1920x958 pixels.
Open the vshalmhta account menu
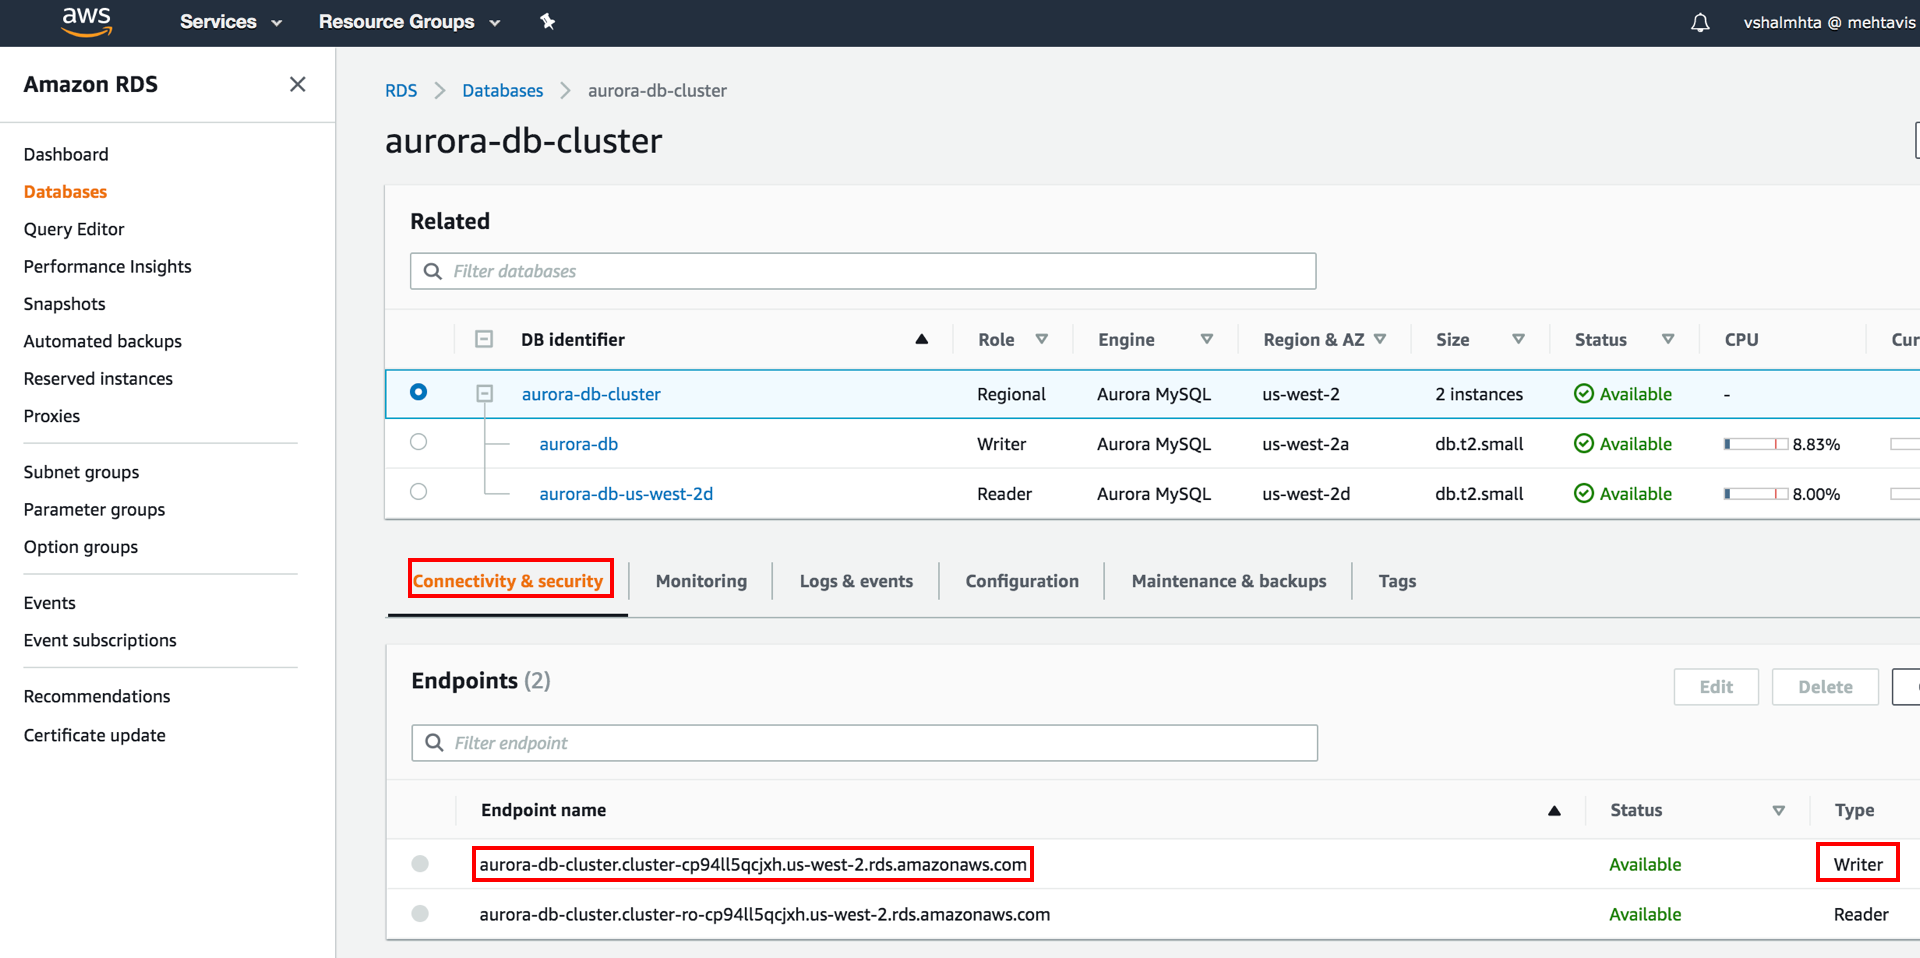1829,22
